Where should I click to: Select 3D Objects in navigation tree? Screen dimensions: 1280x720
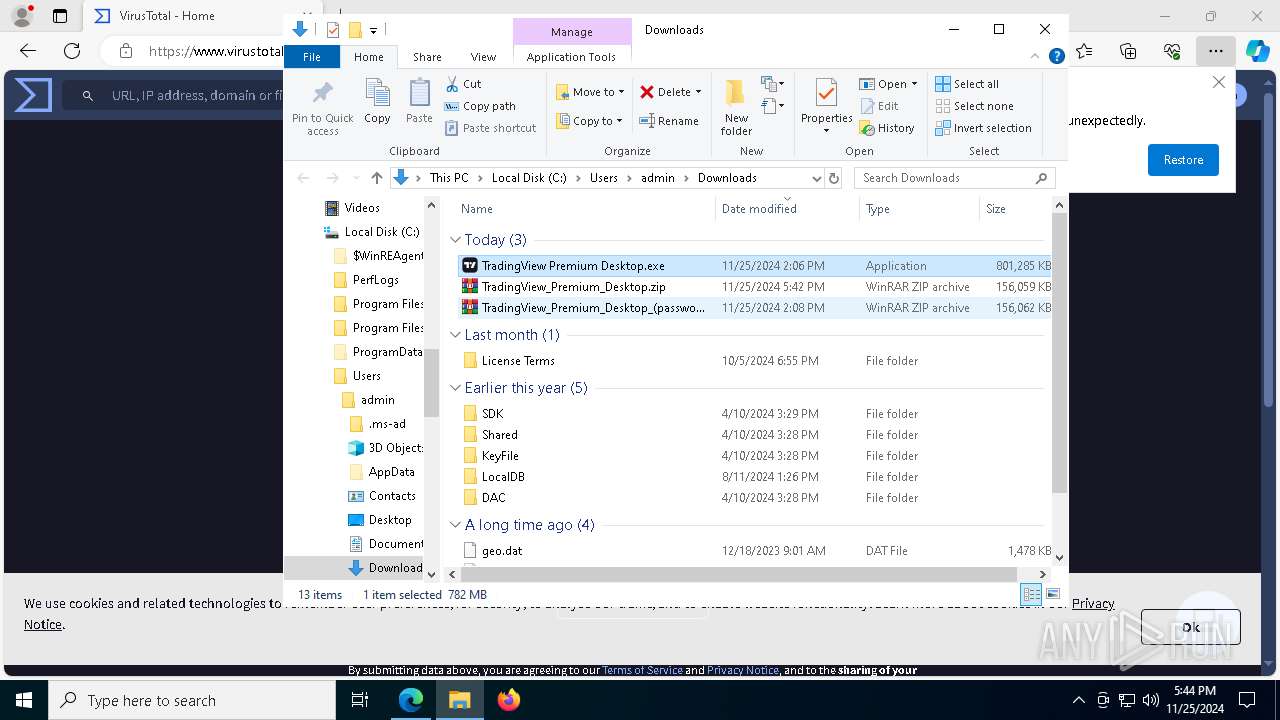point(385,448)
